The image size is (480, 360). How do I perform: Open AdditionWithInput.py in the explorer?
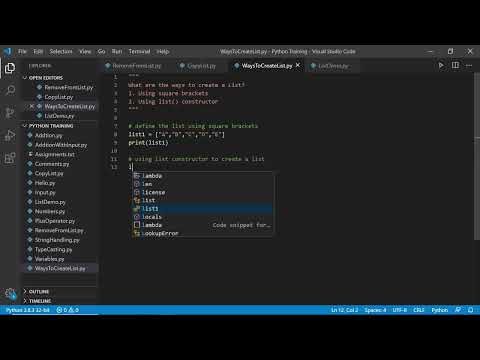coord(60,145)
